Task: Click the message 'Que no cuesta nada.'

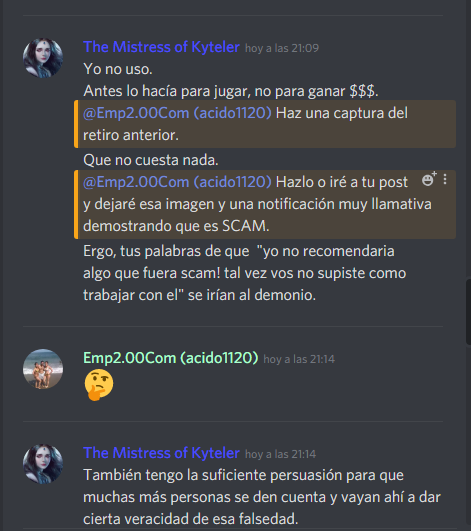Action: click(x=151, y=160)
